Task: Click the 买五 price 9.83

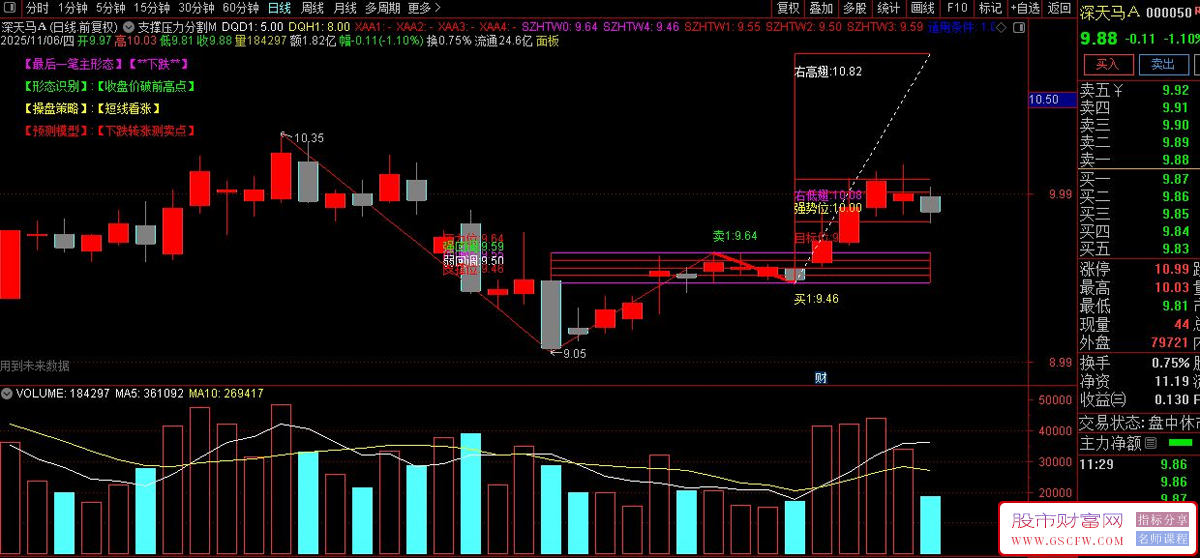Action: click(1175, 248)
